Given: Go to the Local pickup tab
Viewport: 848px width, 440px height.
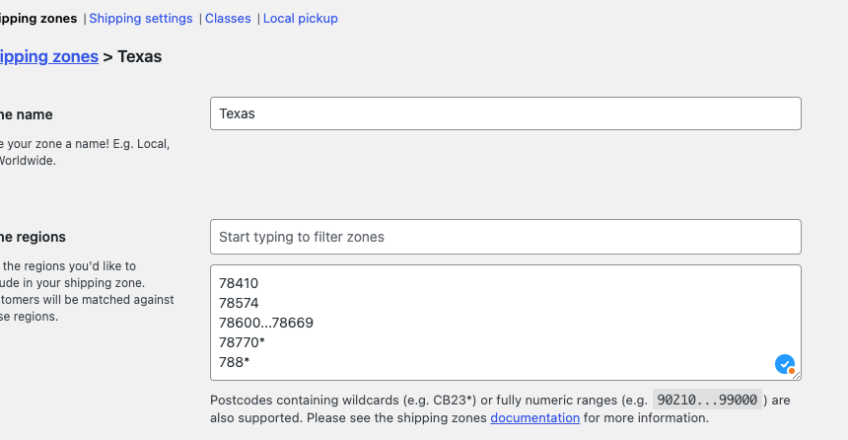Looking at the screenshot, I should (x=300, y=18).
